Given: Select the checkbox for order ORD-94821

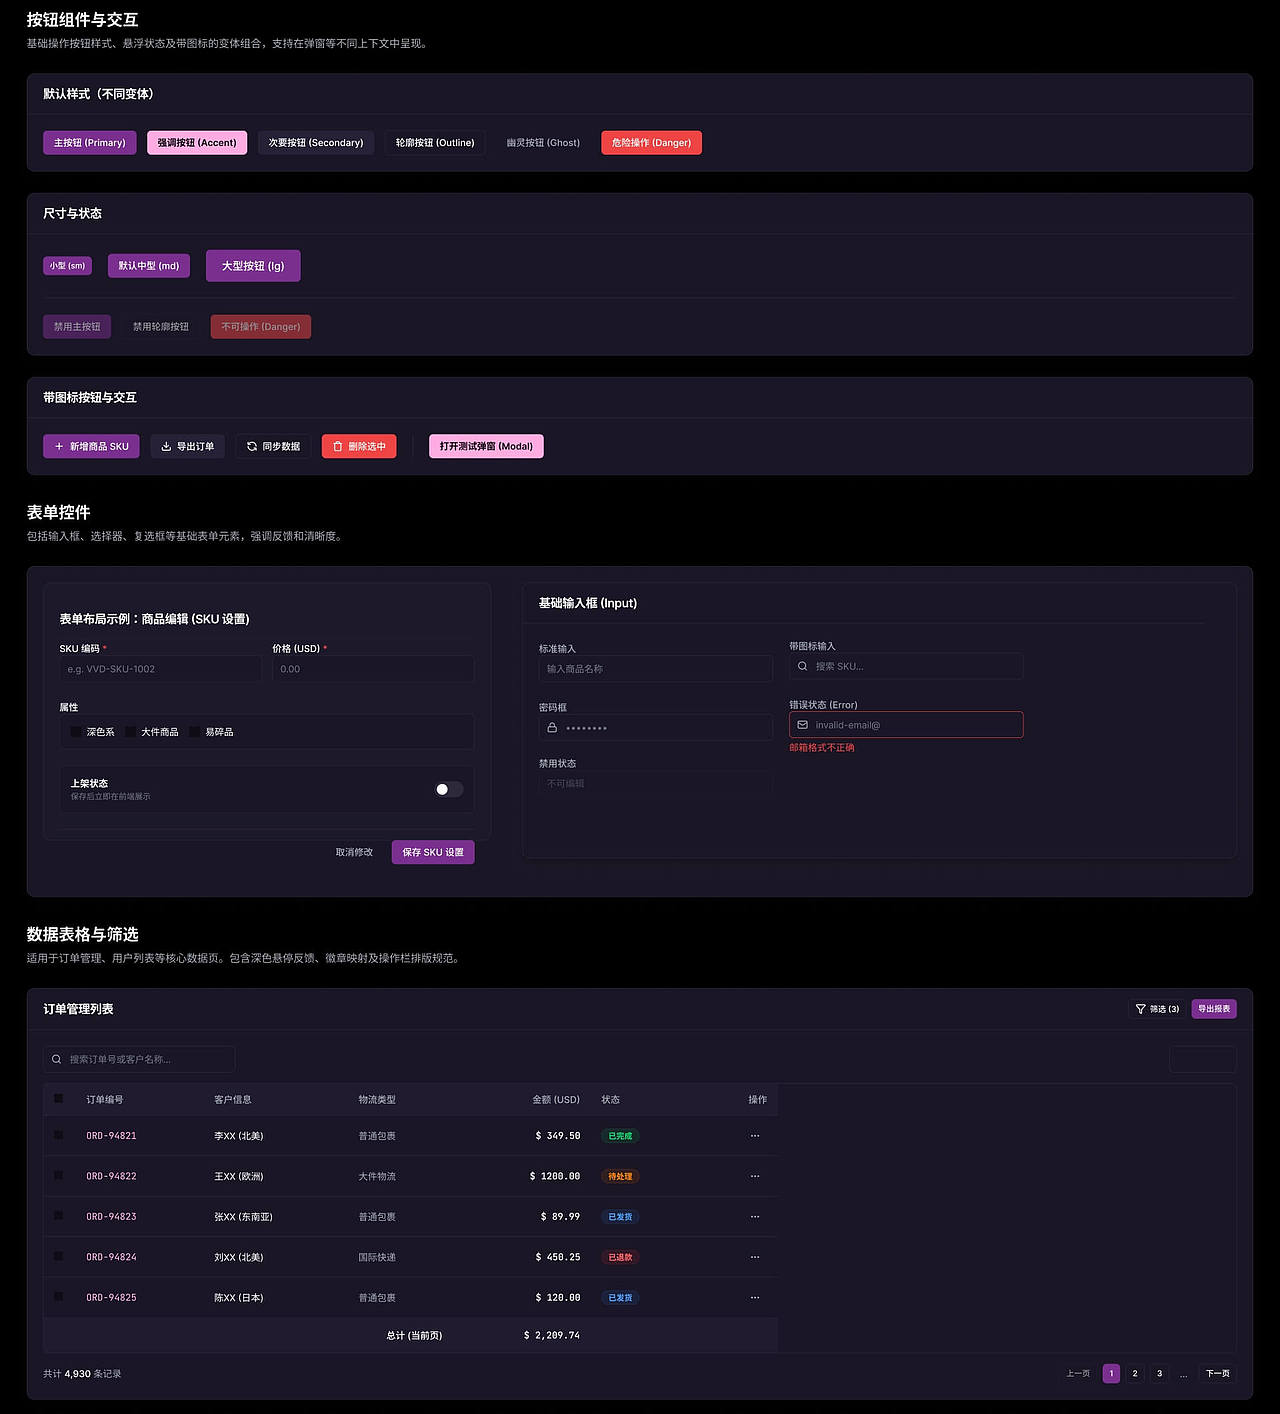Looking at the screenshot, I should (x=58, y=1135).
